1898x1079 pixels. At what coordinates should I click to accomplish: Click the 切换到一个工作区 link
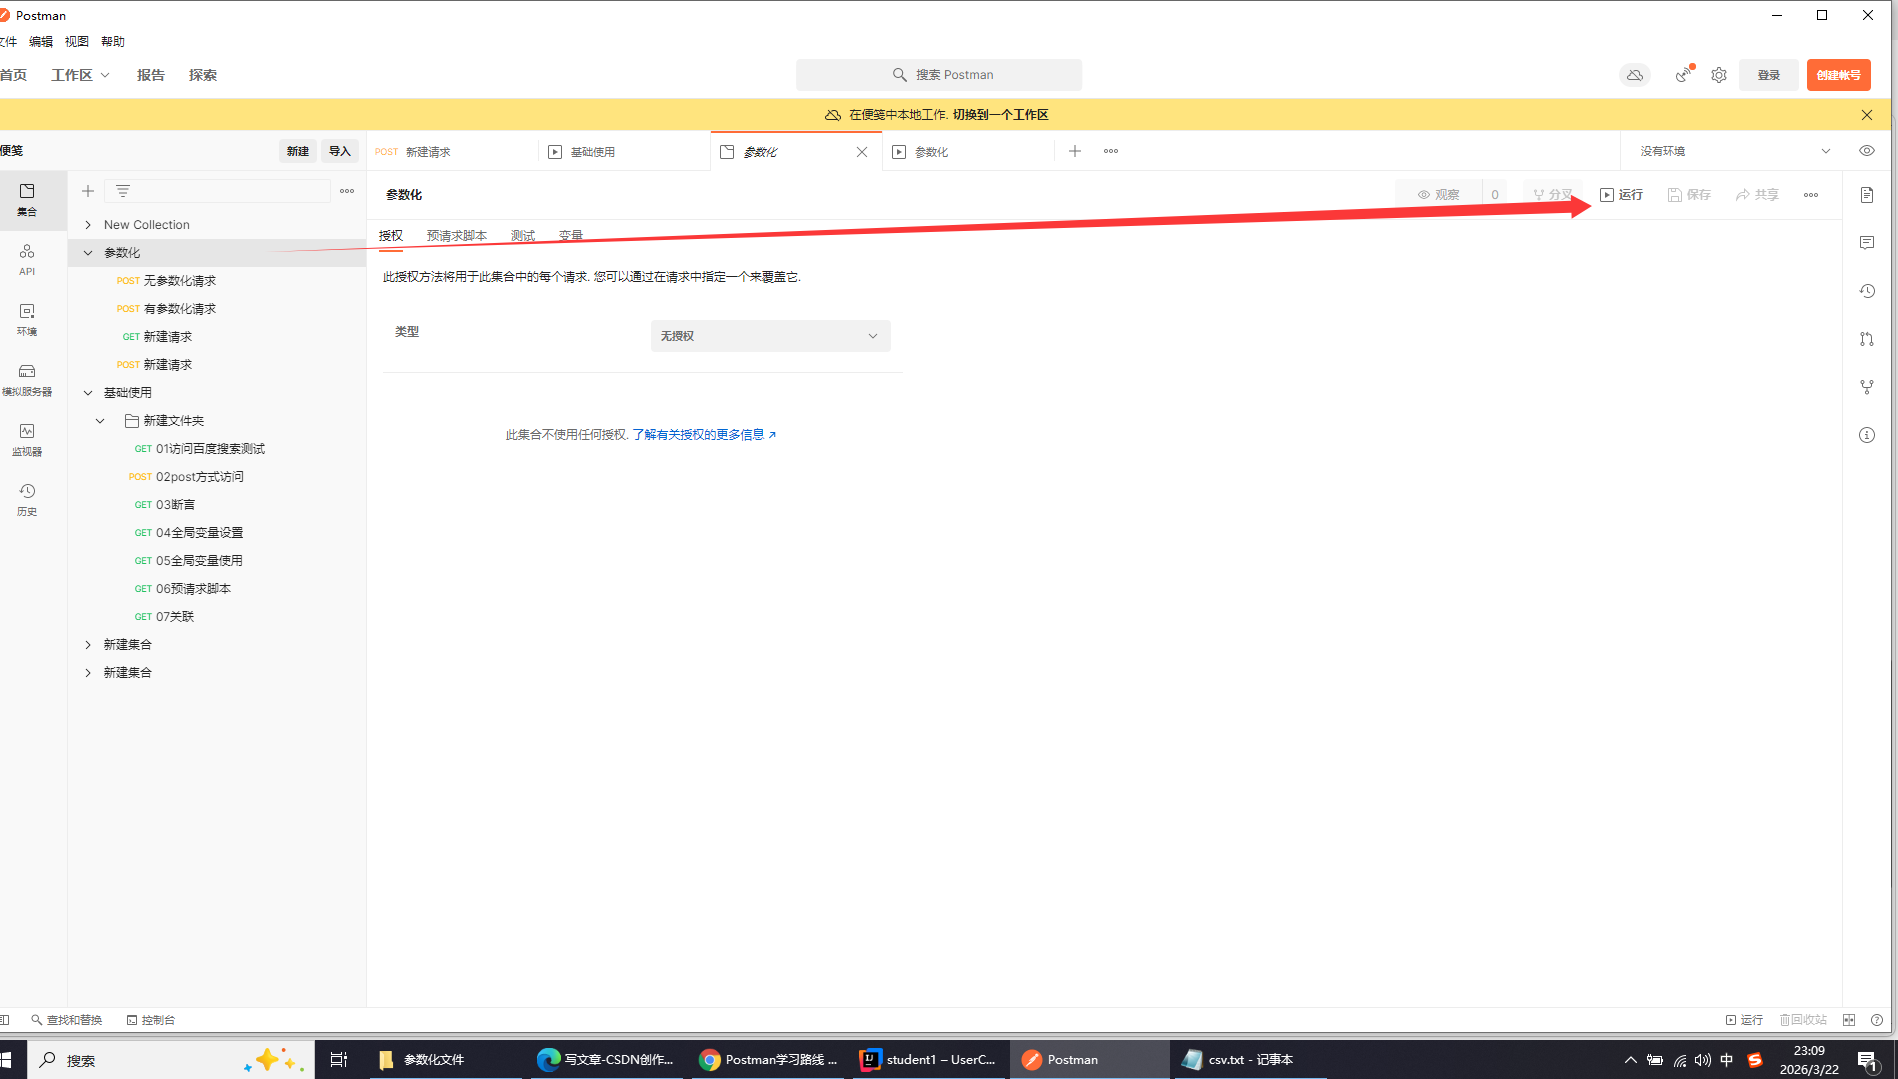click(x=1000, y=115)
